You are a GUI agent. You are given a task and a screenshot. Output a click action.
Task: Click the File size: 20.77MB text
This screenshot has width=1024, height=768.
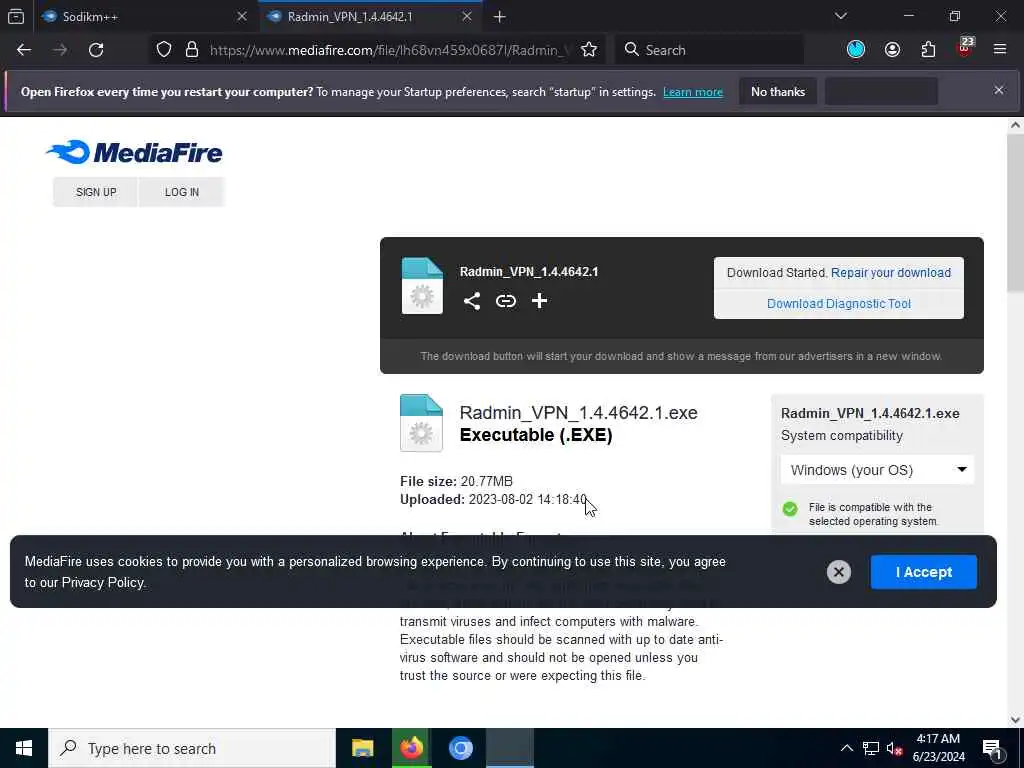coord(456,481)
